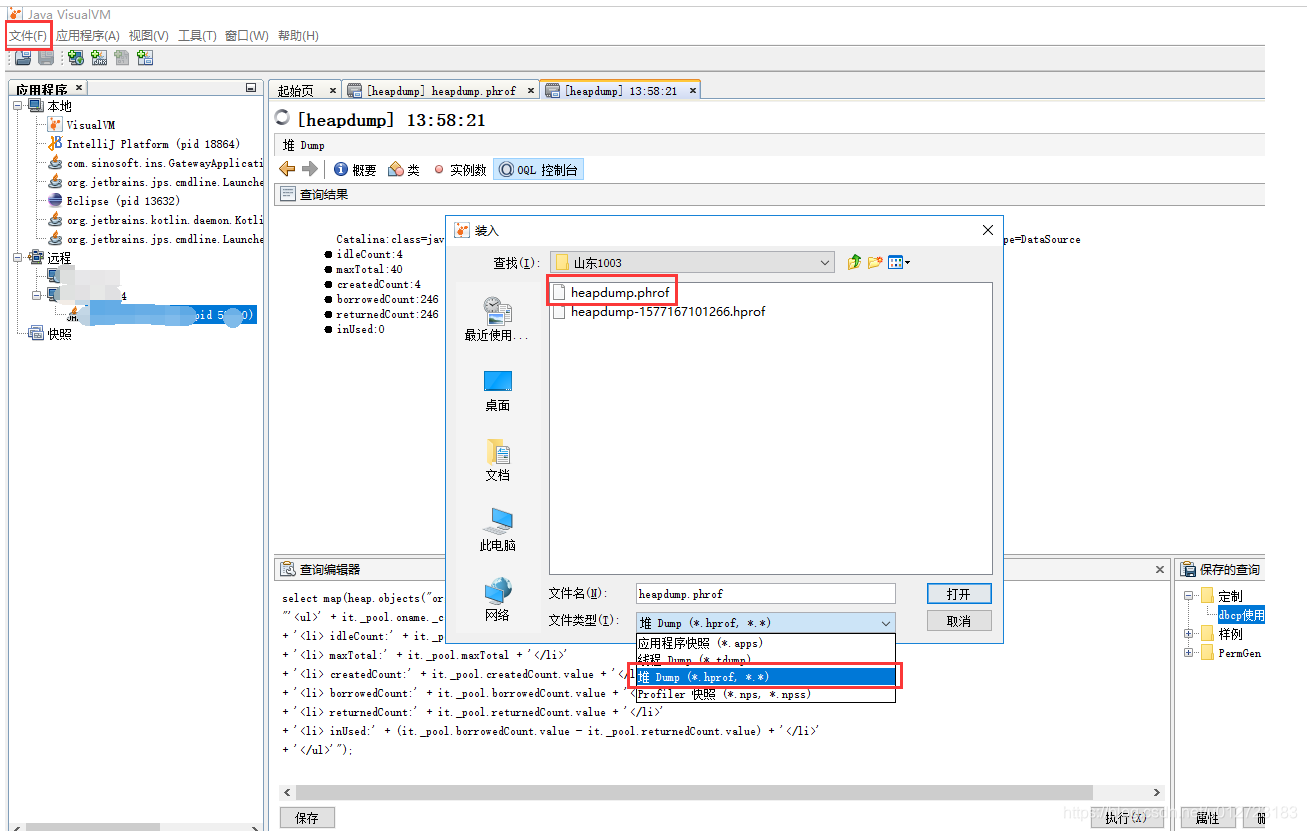This screenshot has height=831, width=1307.
Task: Select IntelliJ Platform (pid 18864) node
Action: (x=144, y=144)
